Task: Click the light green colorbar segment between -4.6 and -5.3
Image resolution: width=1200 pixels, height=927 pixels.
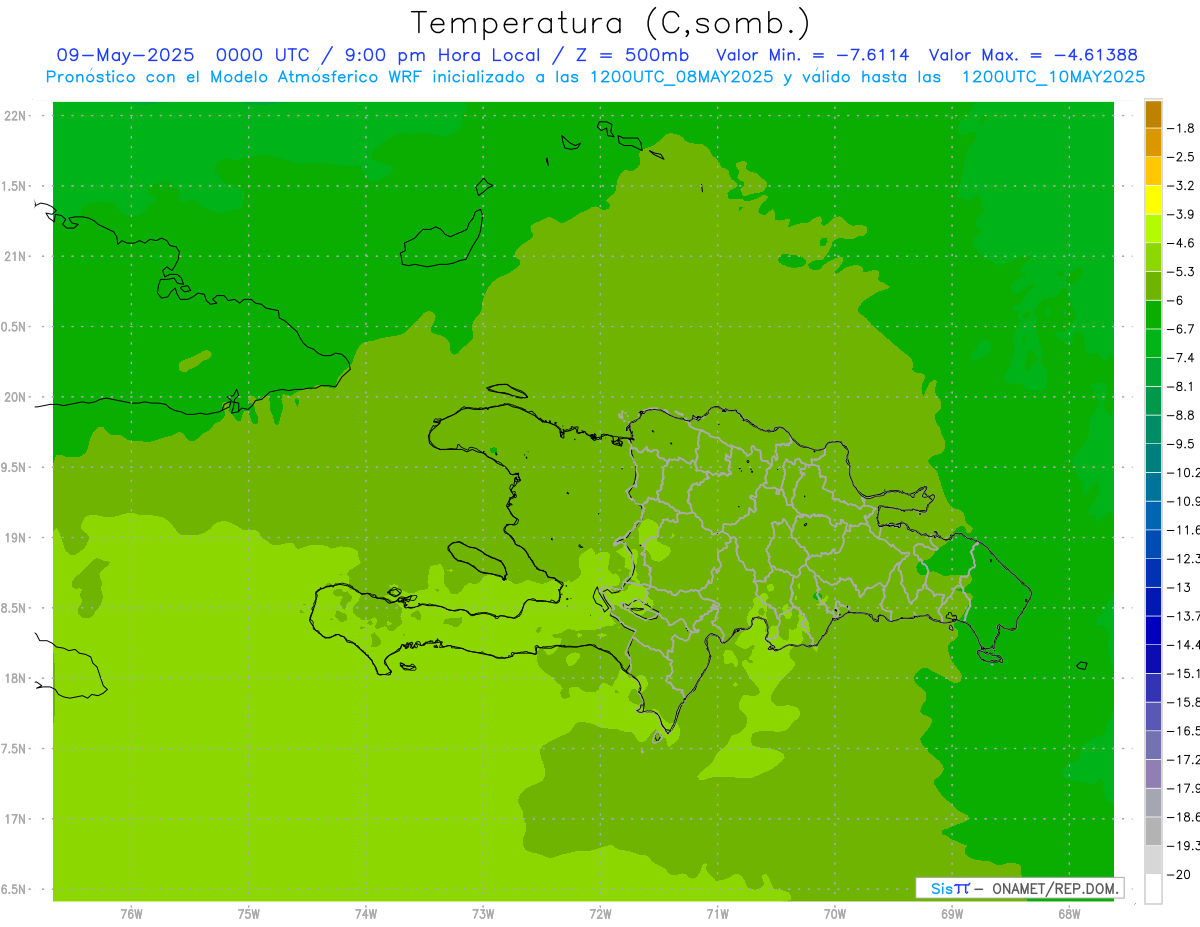Action: [1153, 257]
